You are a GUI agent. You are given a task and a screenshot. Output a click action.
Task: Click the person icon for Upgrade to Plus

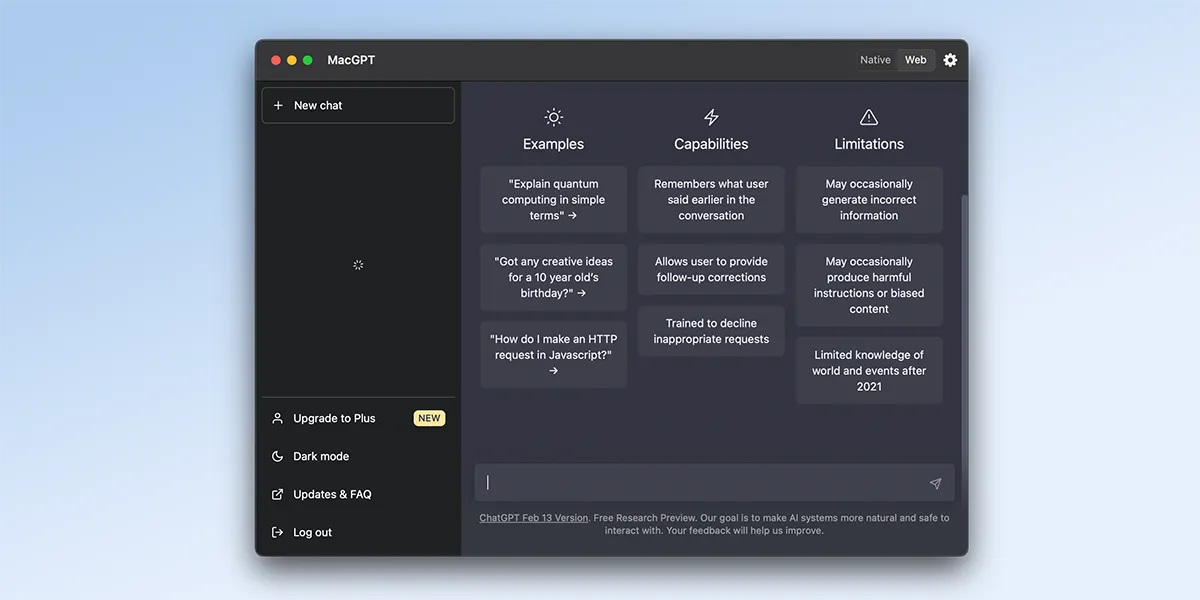click(278, 418)
